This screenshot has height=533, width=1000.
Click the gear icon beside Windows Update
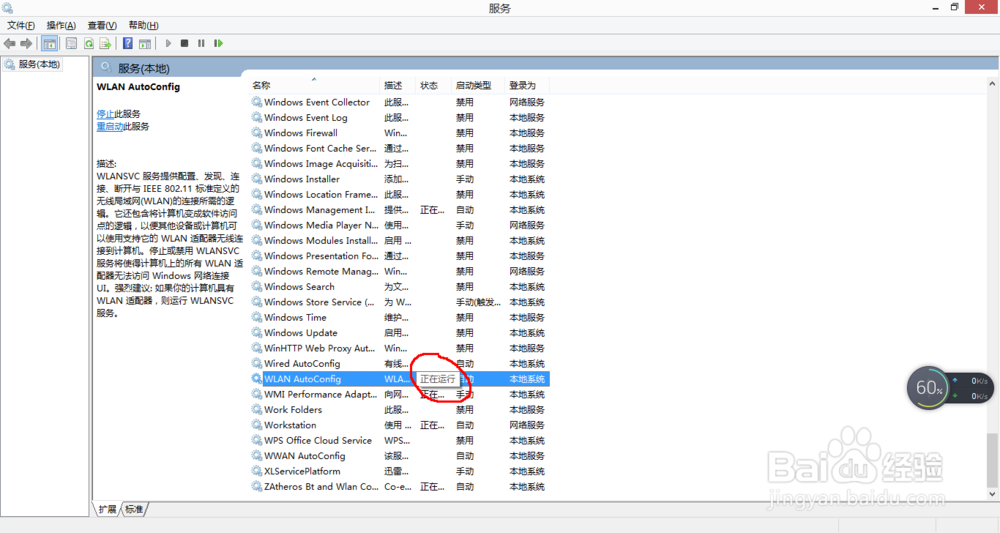pos(256,333)
